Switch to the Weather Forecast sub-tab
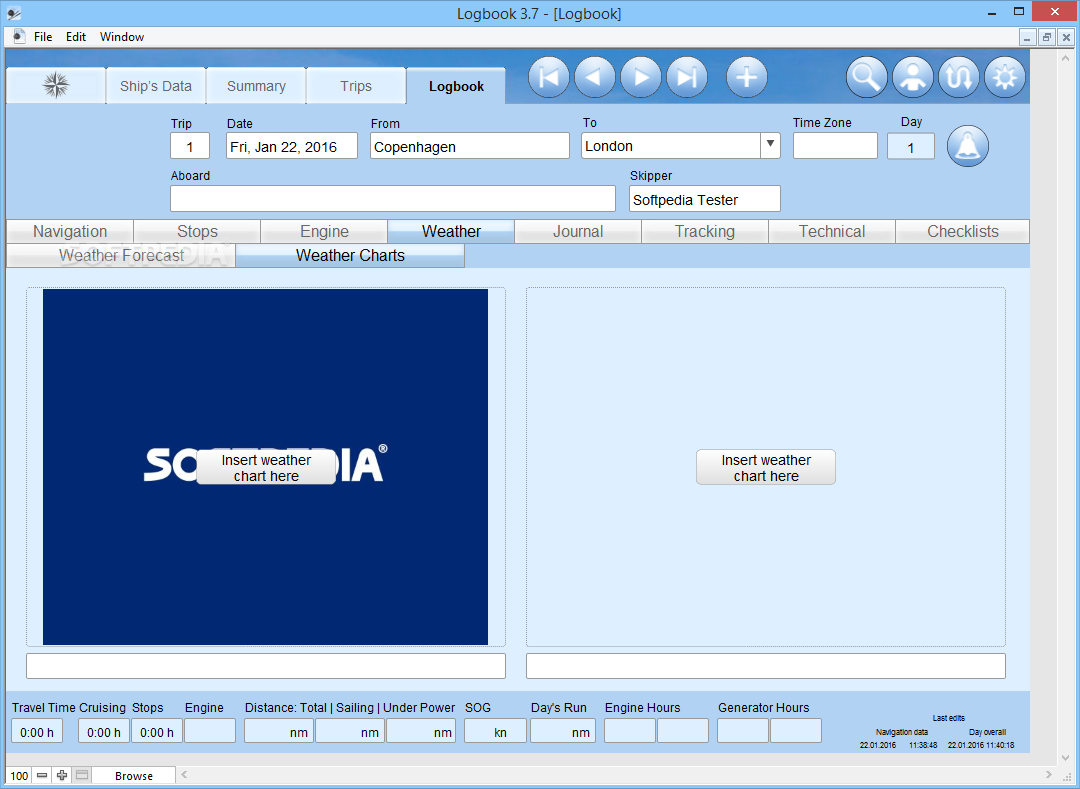Image resolution: width=1080 pixels, height=789 pixels. [121, 255]
